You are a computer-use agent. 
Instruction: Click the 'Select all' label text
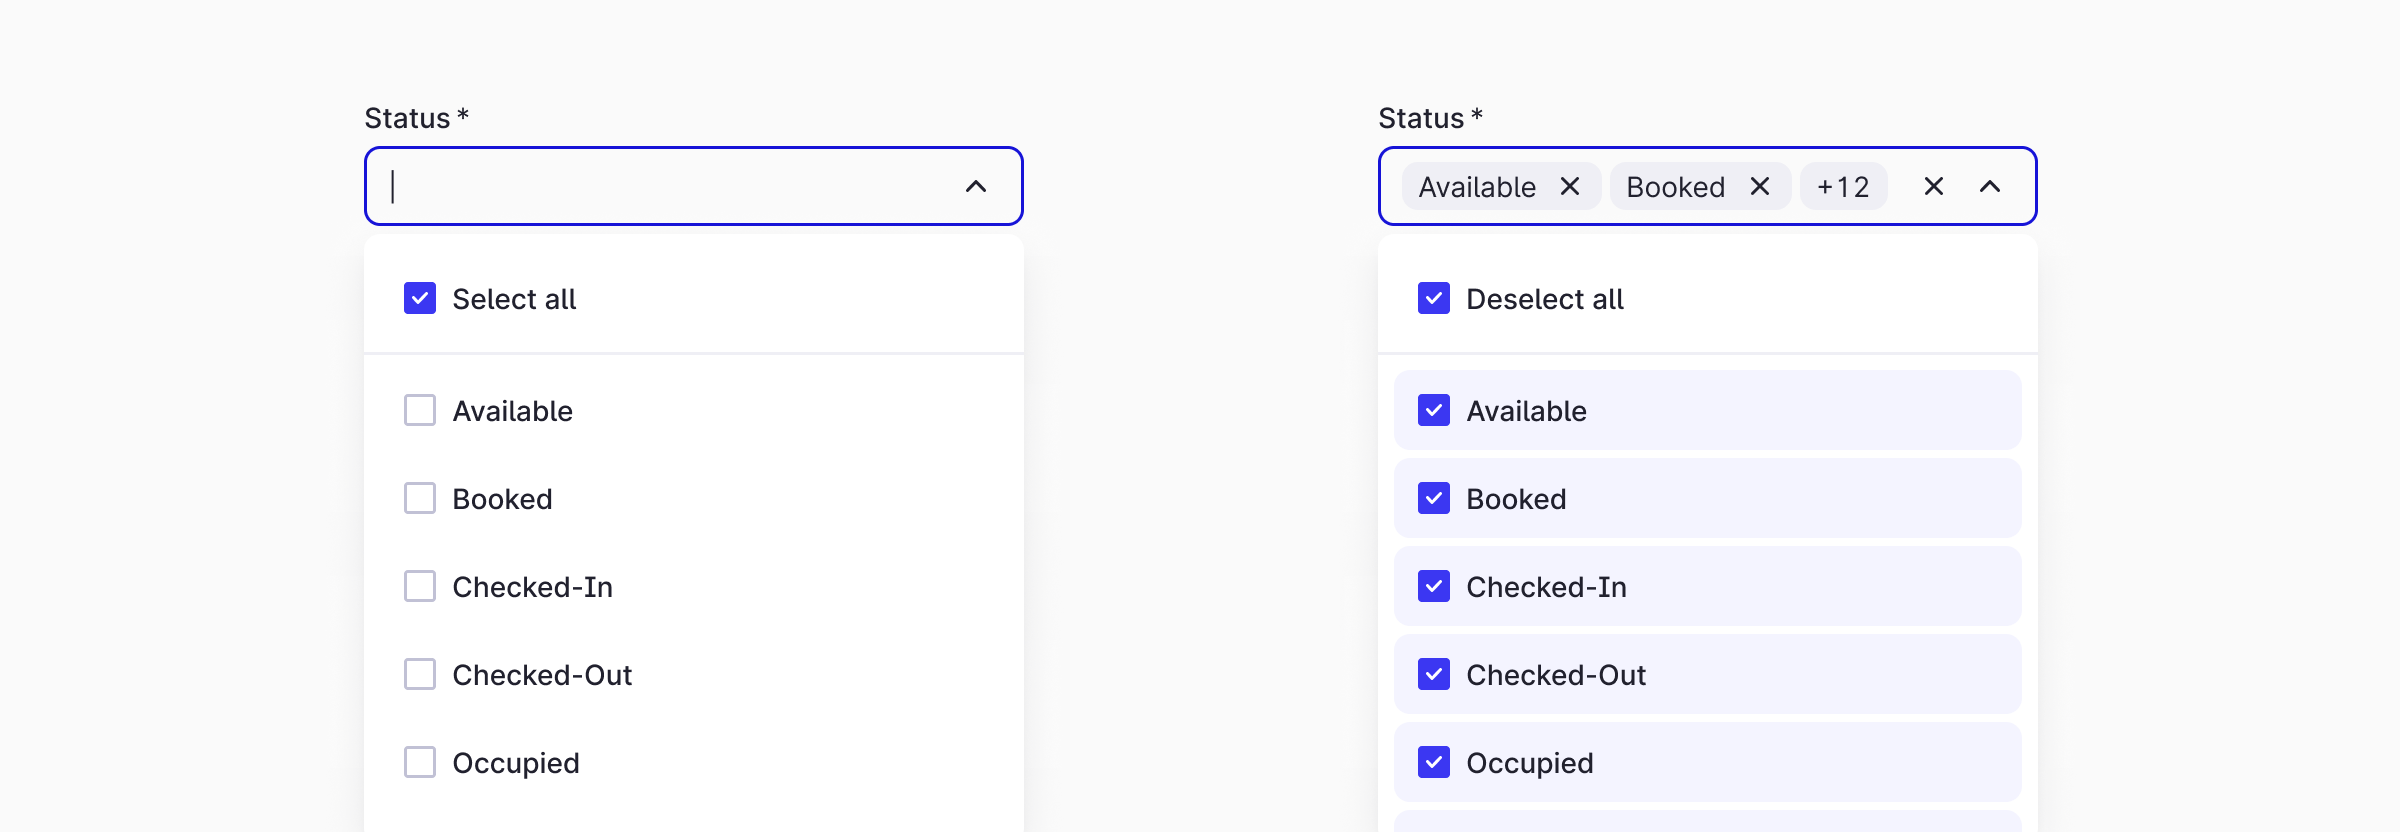514,299
